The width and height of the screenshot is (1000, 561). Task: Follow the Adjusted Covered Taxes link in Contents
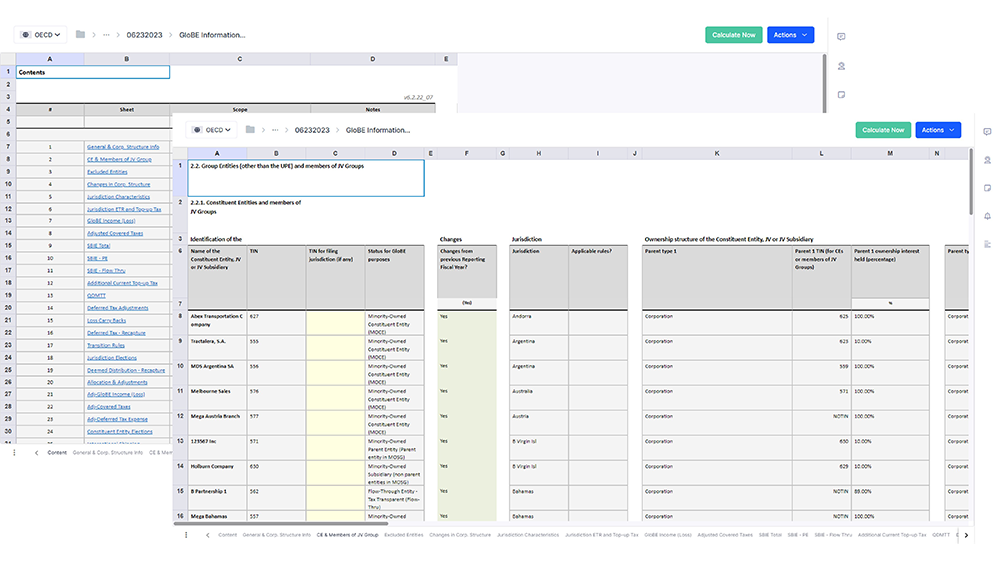(114, 233)
